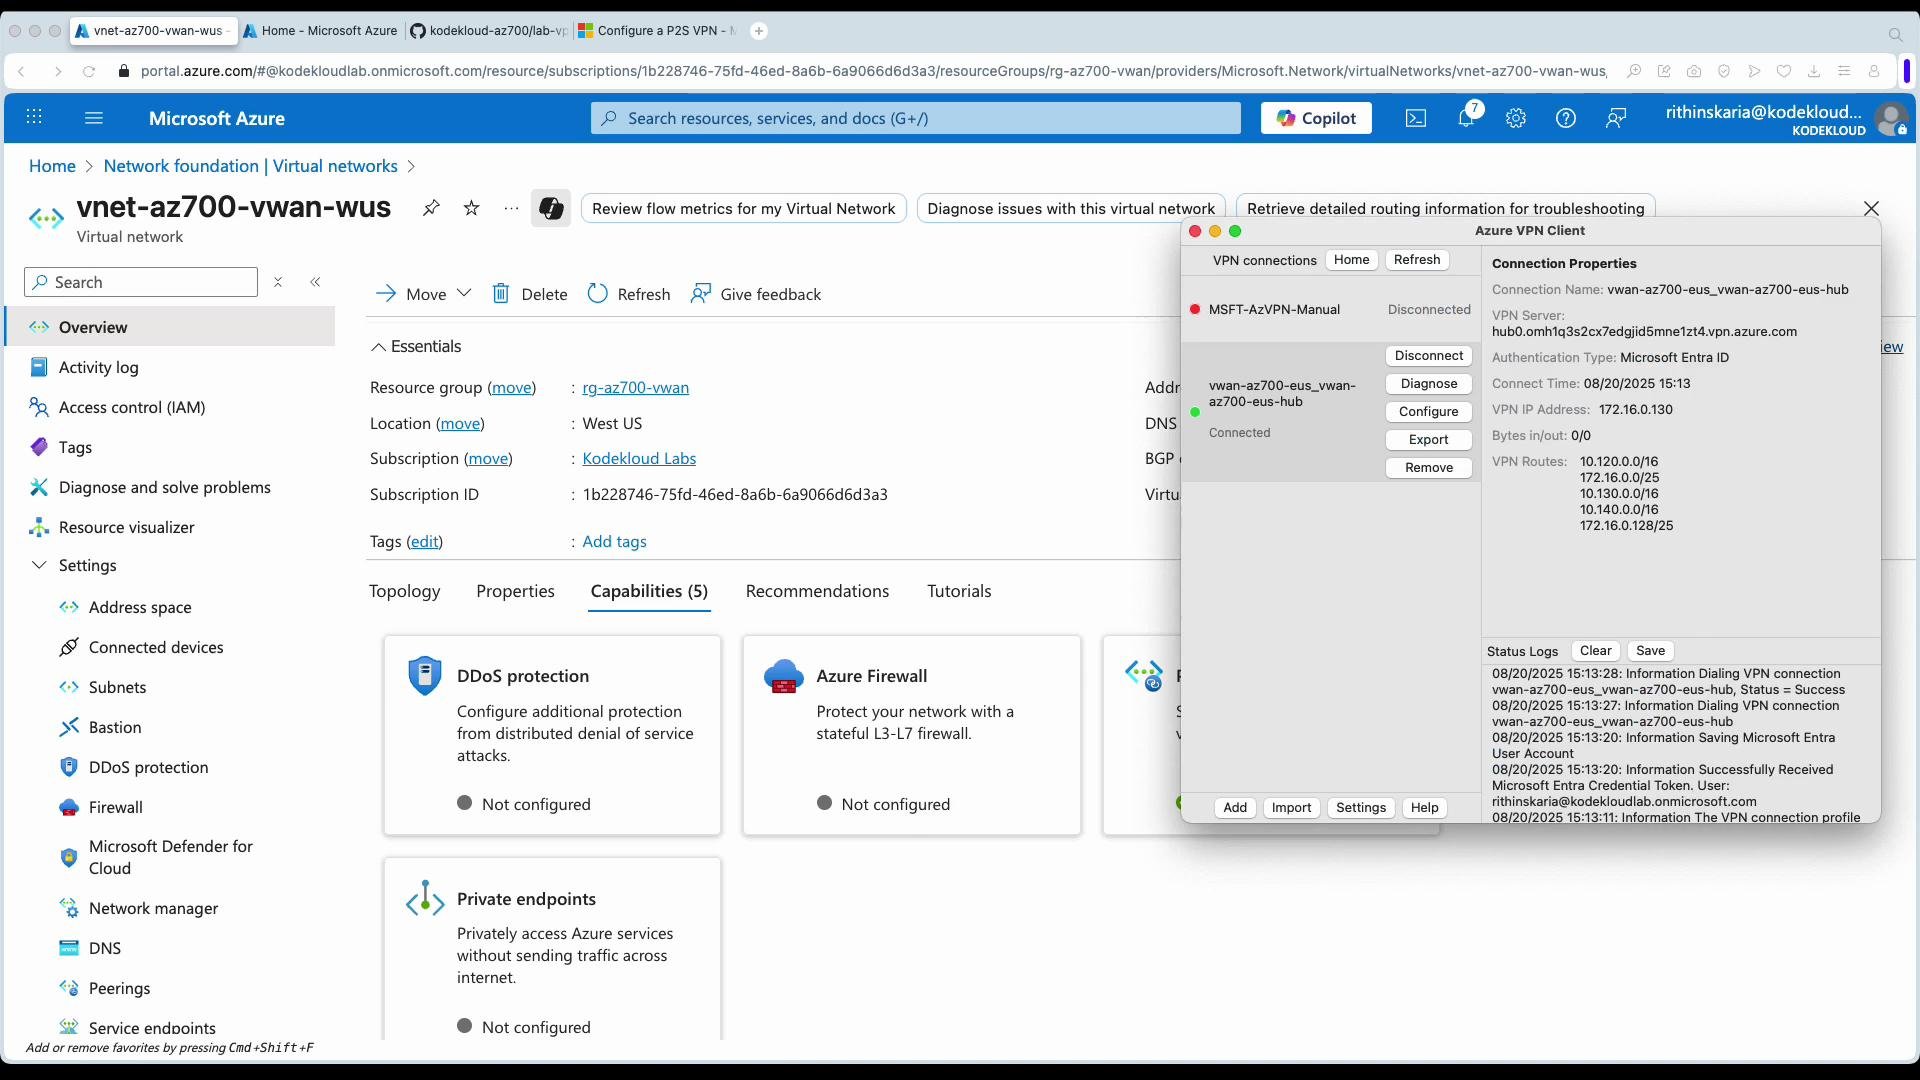This screenshot has width=1920, height=1080.
Task: Focus the global Azure search box
Action: [915, 118]
